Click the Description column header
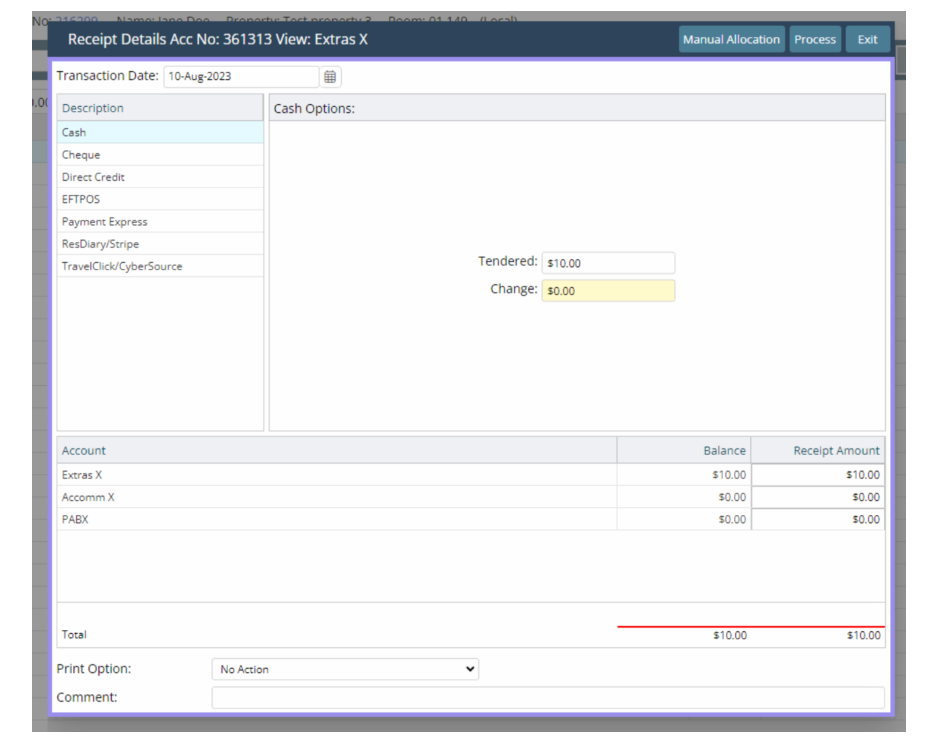This screenshot has height=741, width=934. pos(160,108)
